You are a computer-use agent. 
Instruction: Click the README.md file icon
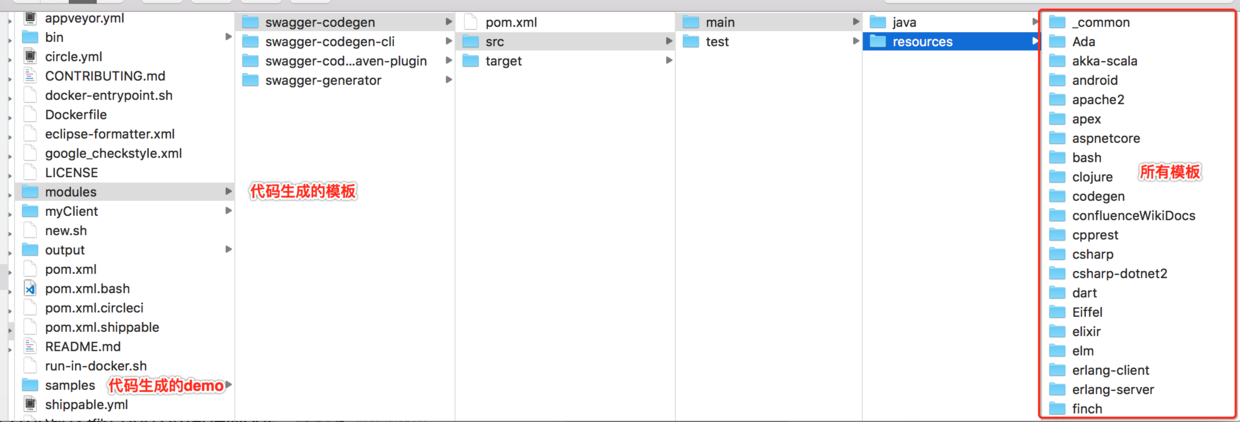30,347
